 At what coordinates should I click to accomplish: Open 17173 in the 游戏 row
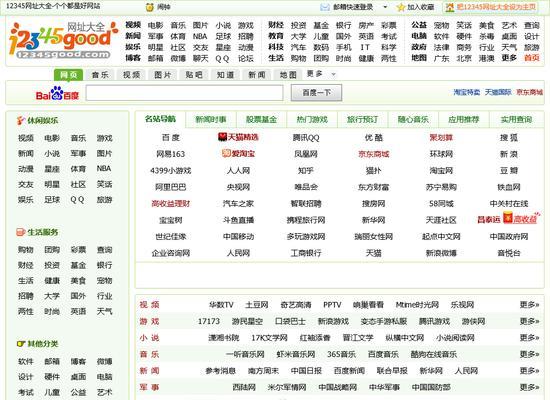click(x=209, y=321)
